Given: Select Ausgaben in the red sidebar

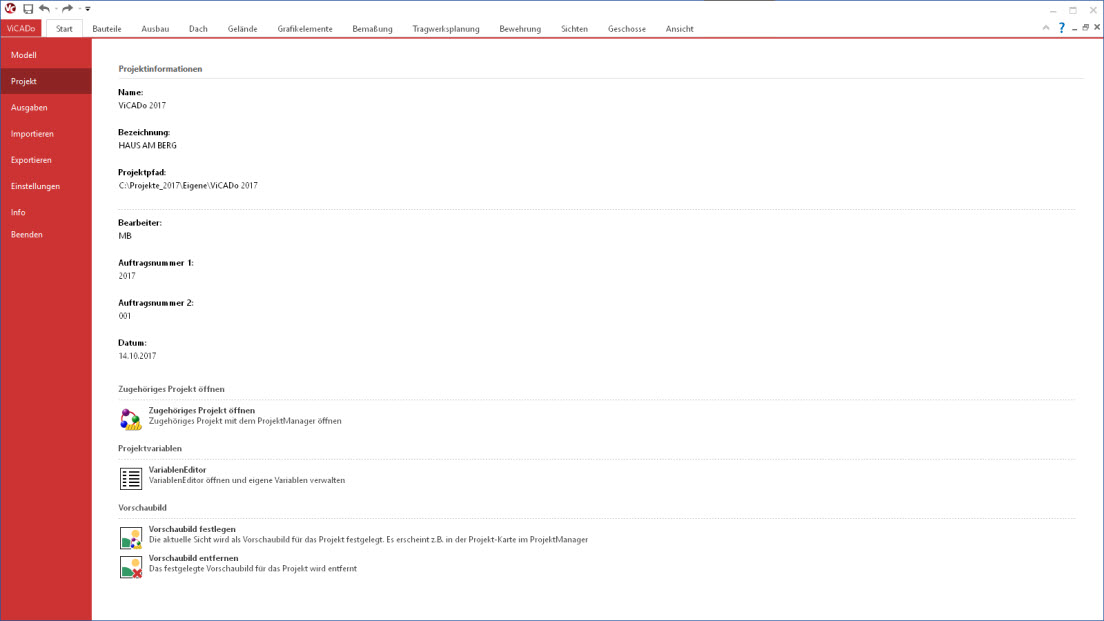Looking at the screenshot, I should pyautogui.click(x=46, y=108).
